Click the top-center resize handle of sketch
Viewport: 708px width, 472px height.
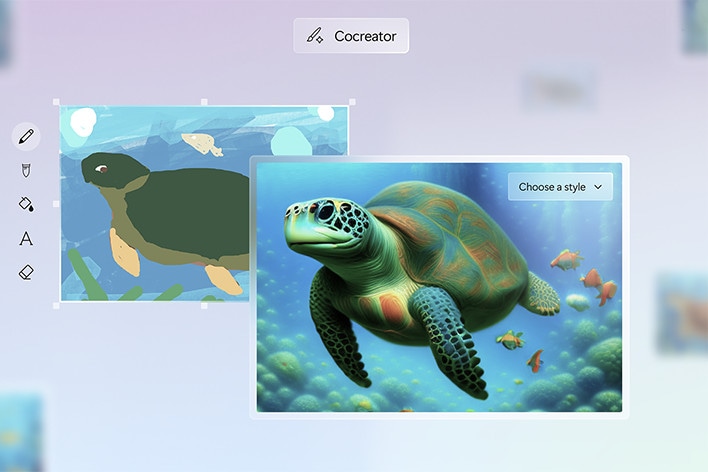point(205,102)
